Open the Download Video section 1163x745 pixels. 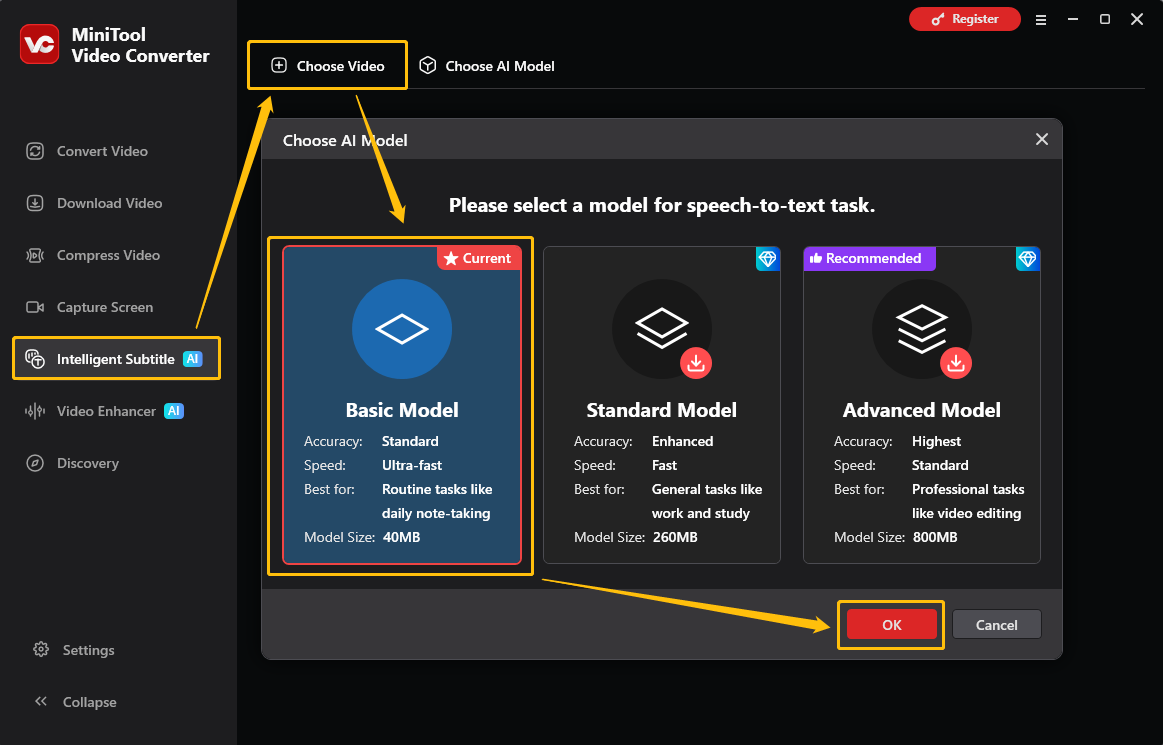(94, 203)
